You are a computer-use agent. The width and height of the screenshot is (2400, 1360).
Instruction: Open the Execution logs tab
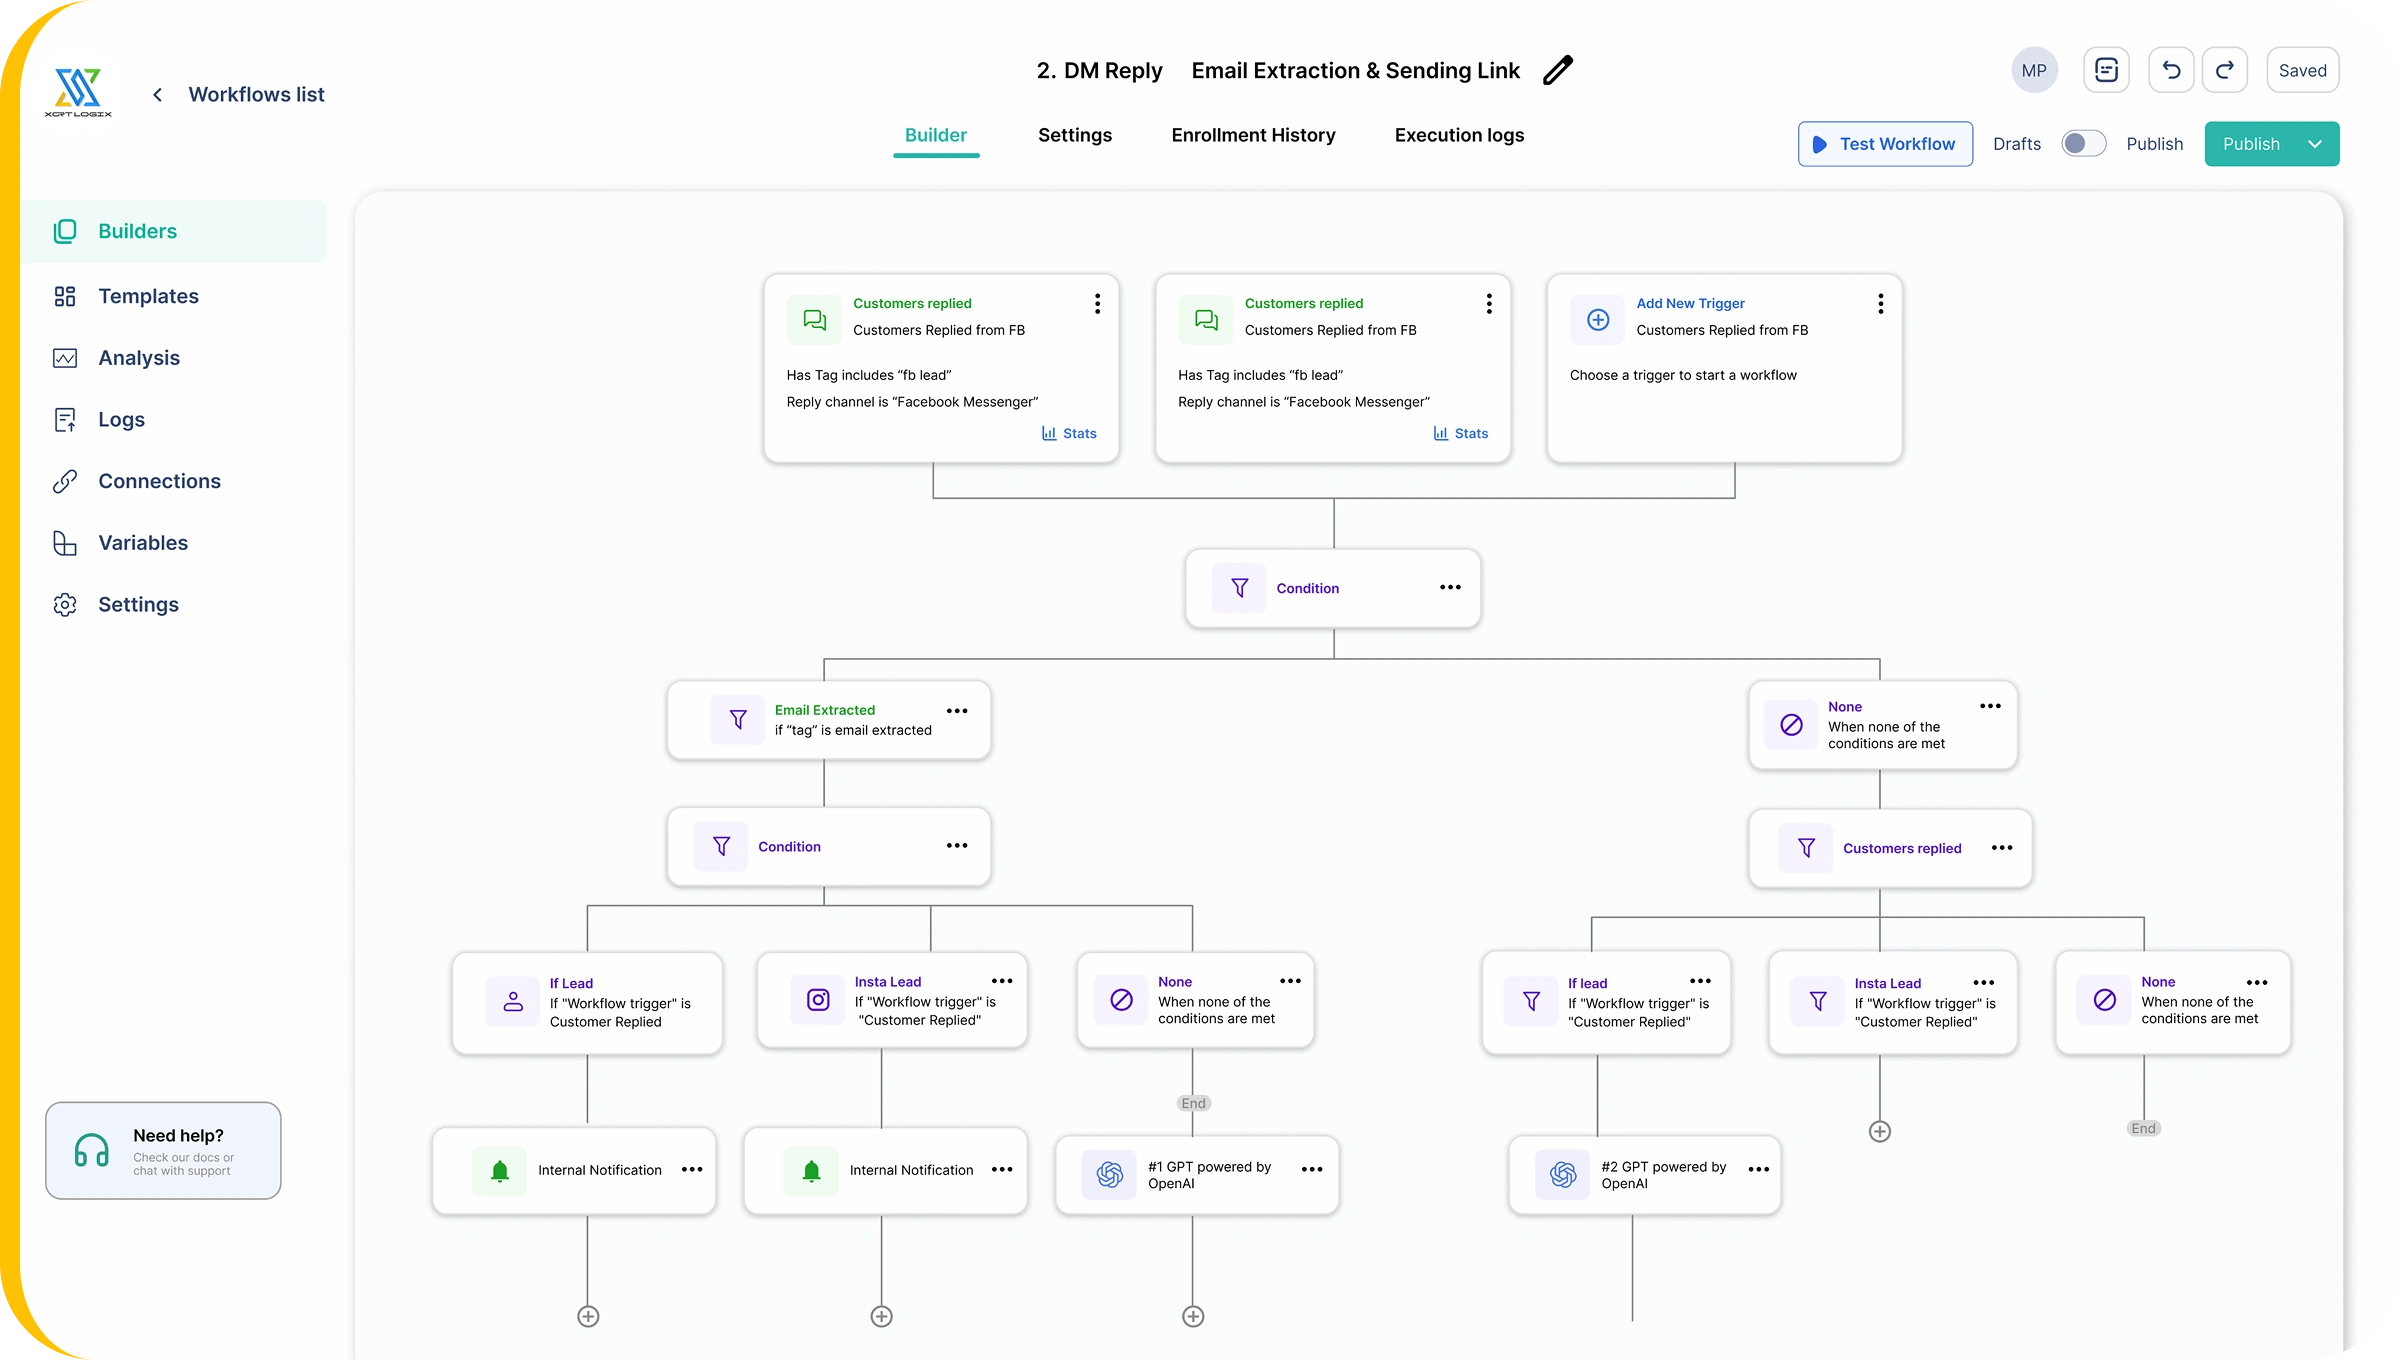pyautogui.click(x=1459, y=135)
